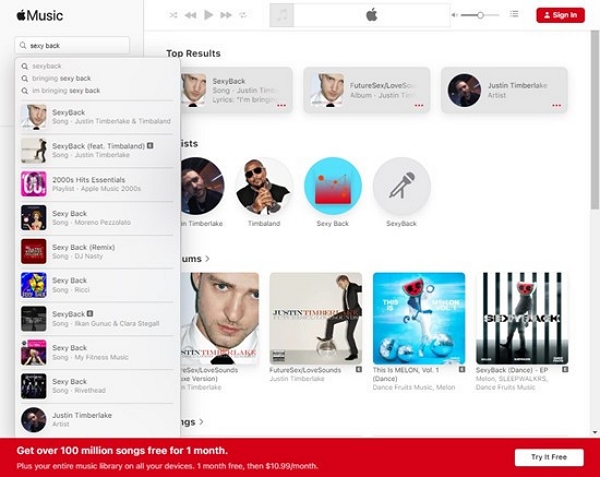Open Timbaland artist circle
600x477 pixels.
coord(264,186)
